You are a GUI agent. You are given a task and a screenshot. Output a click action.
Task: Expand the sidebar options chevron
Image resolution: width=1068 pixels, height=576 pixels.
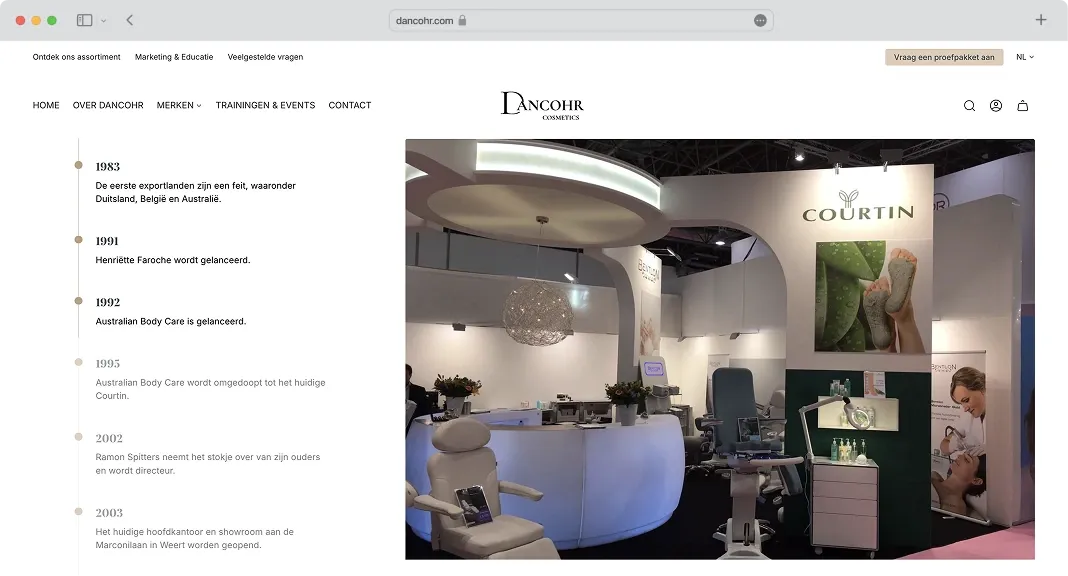click(x=104, y=21)
